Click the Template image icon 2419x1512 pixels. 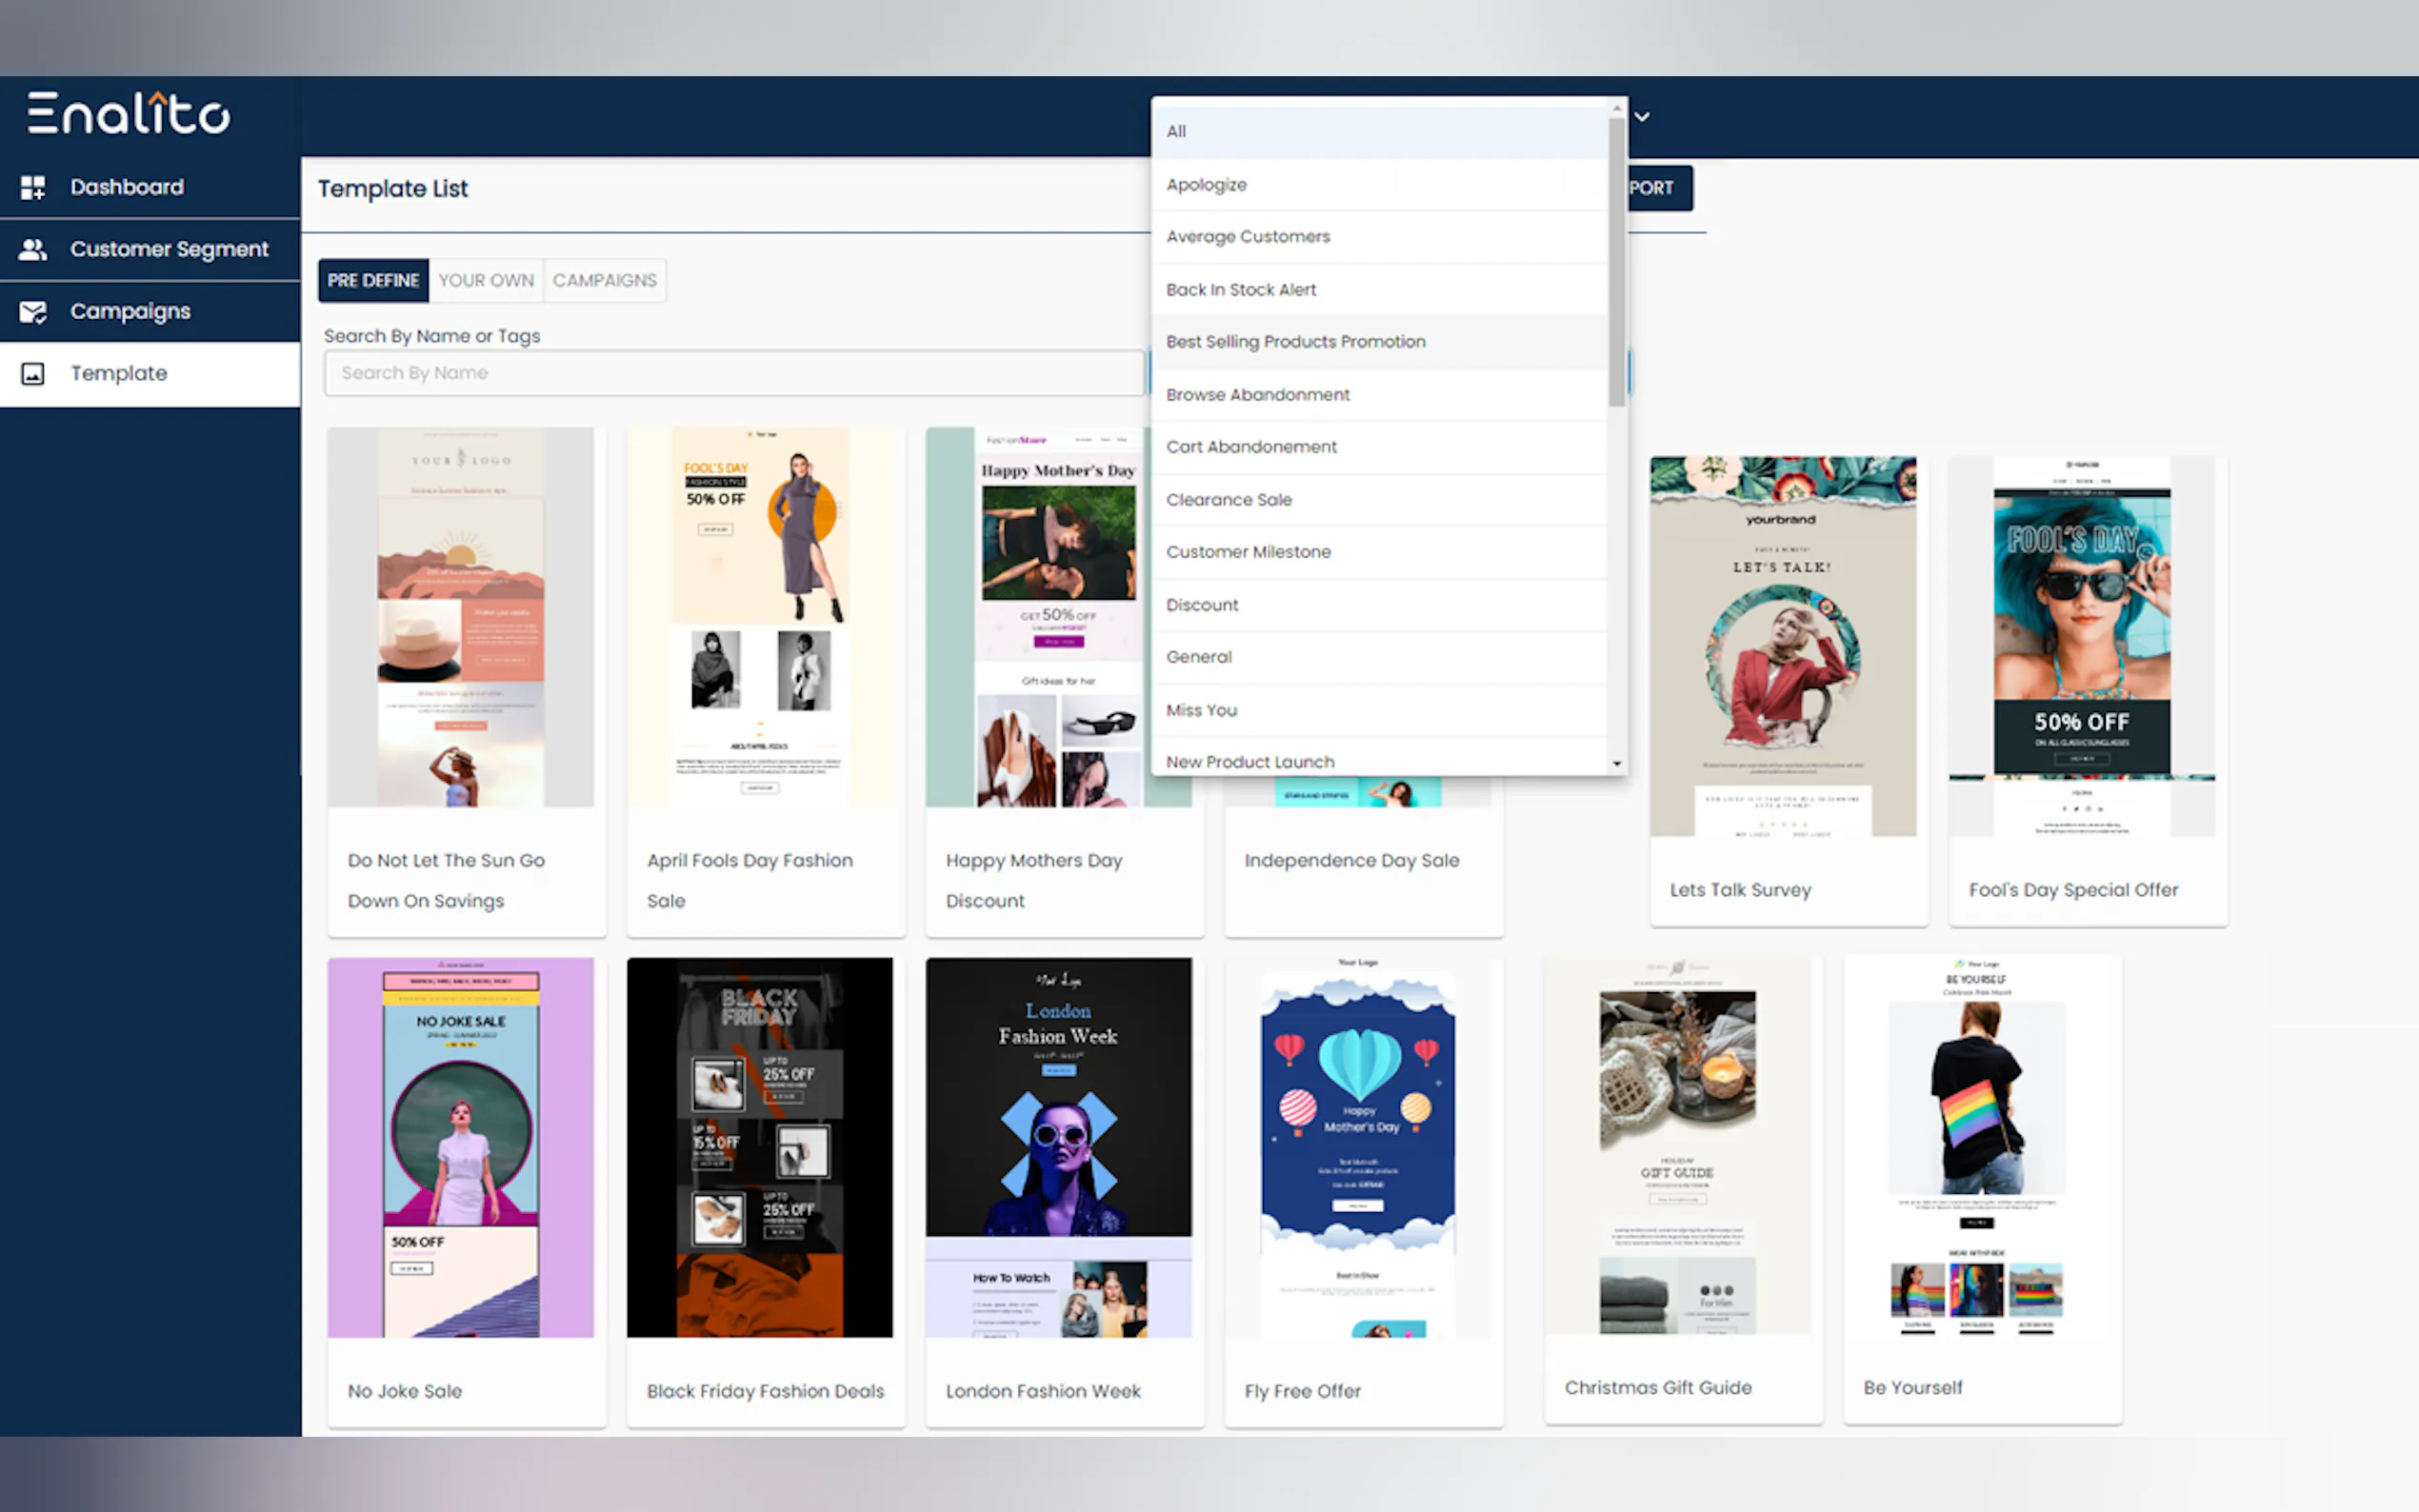pyautogui.click(x=33, y=373)
